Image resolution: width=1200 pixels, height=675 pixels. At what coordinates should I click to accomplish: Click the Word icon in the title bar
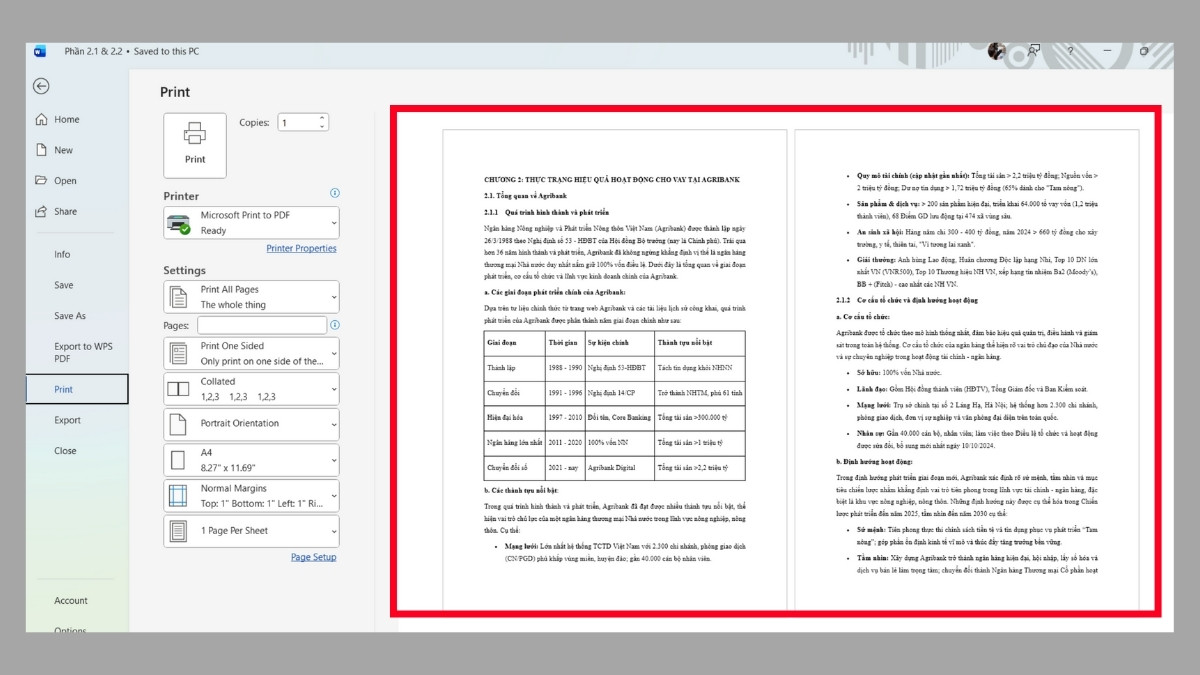40,48
